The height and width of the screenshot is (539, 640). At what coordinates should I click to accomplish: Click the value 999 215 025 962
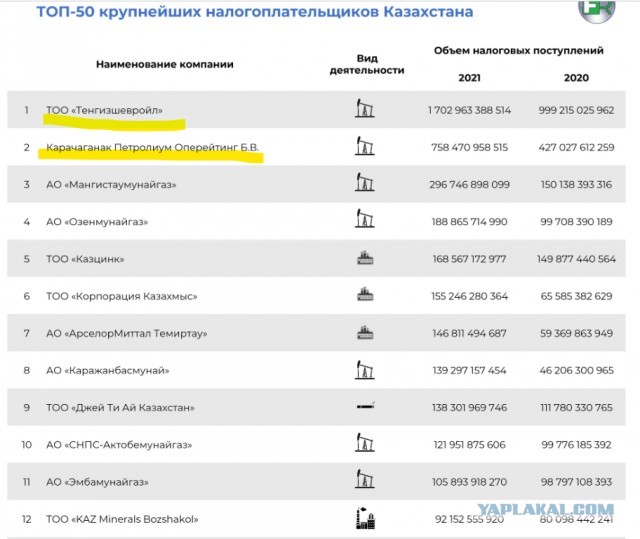pos(576,110)
